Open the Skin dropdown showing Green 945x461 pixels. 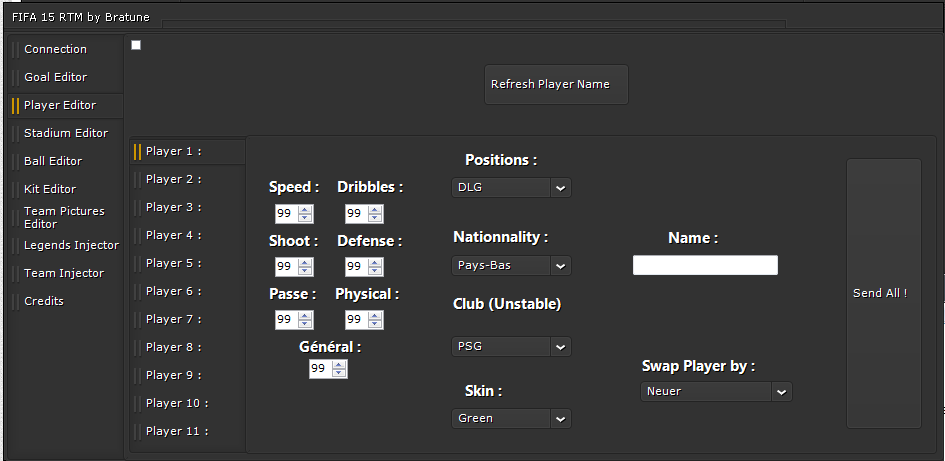[x=511, y=418]
